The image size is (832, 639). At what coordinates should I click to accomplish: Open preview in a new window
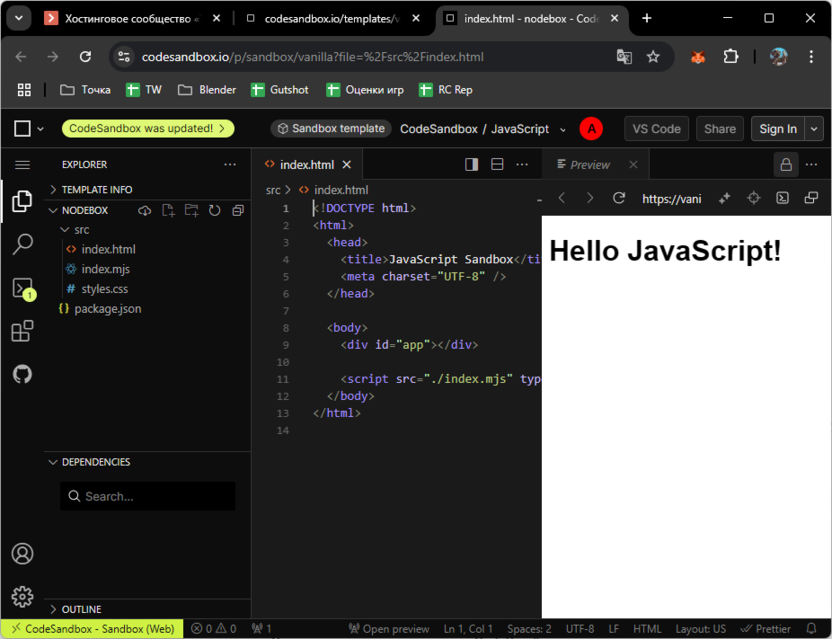point(811,198)
